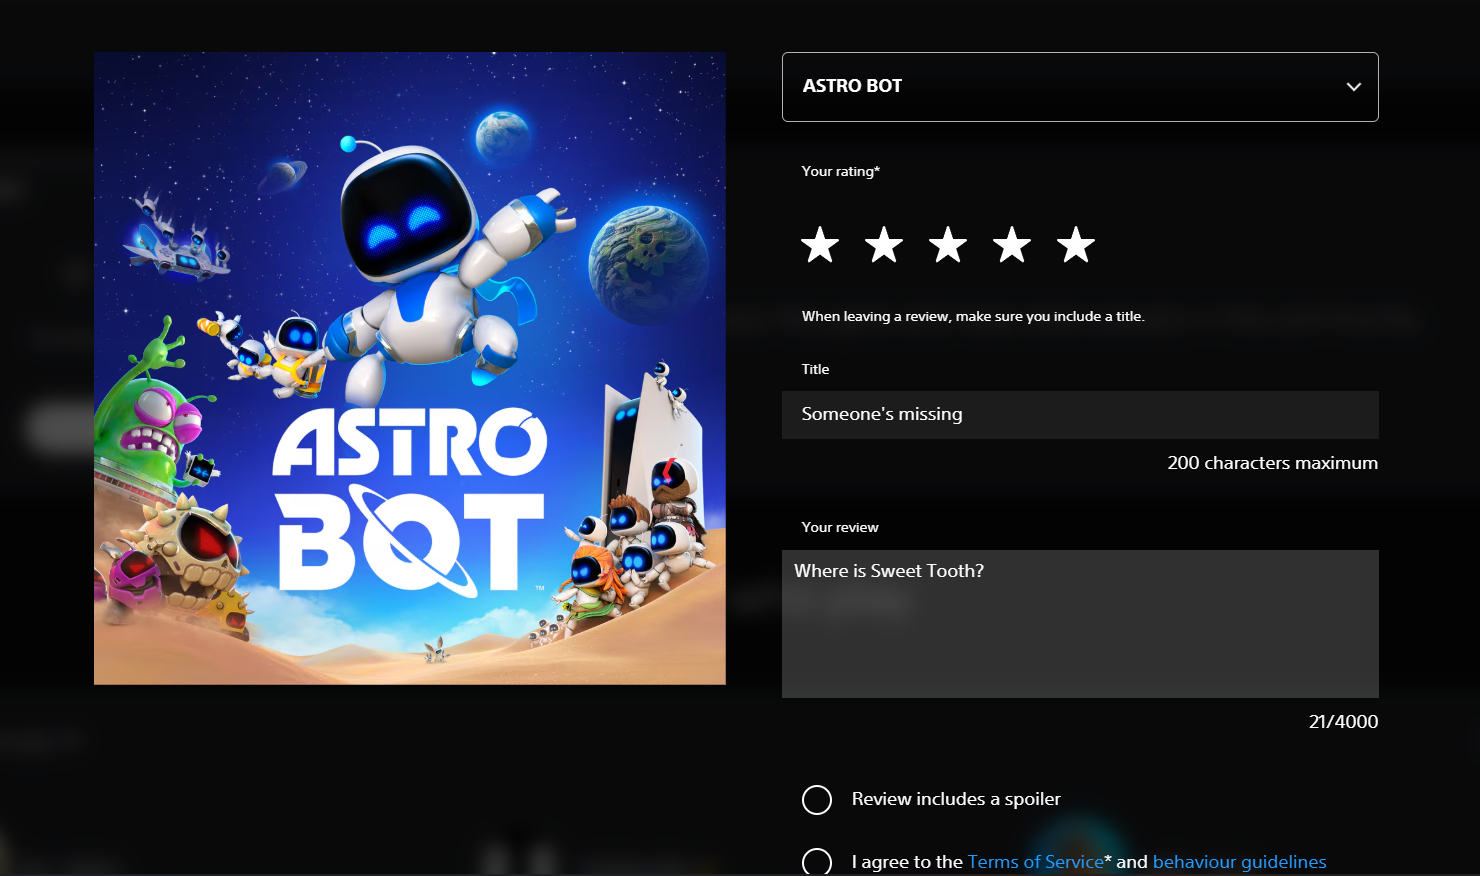The width and height of the screenshot is (1480, 876).
Task: Give a five-star rating
Action: point(1076,245)
